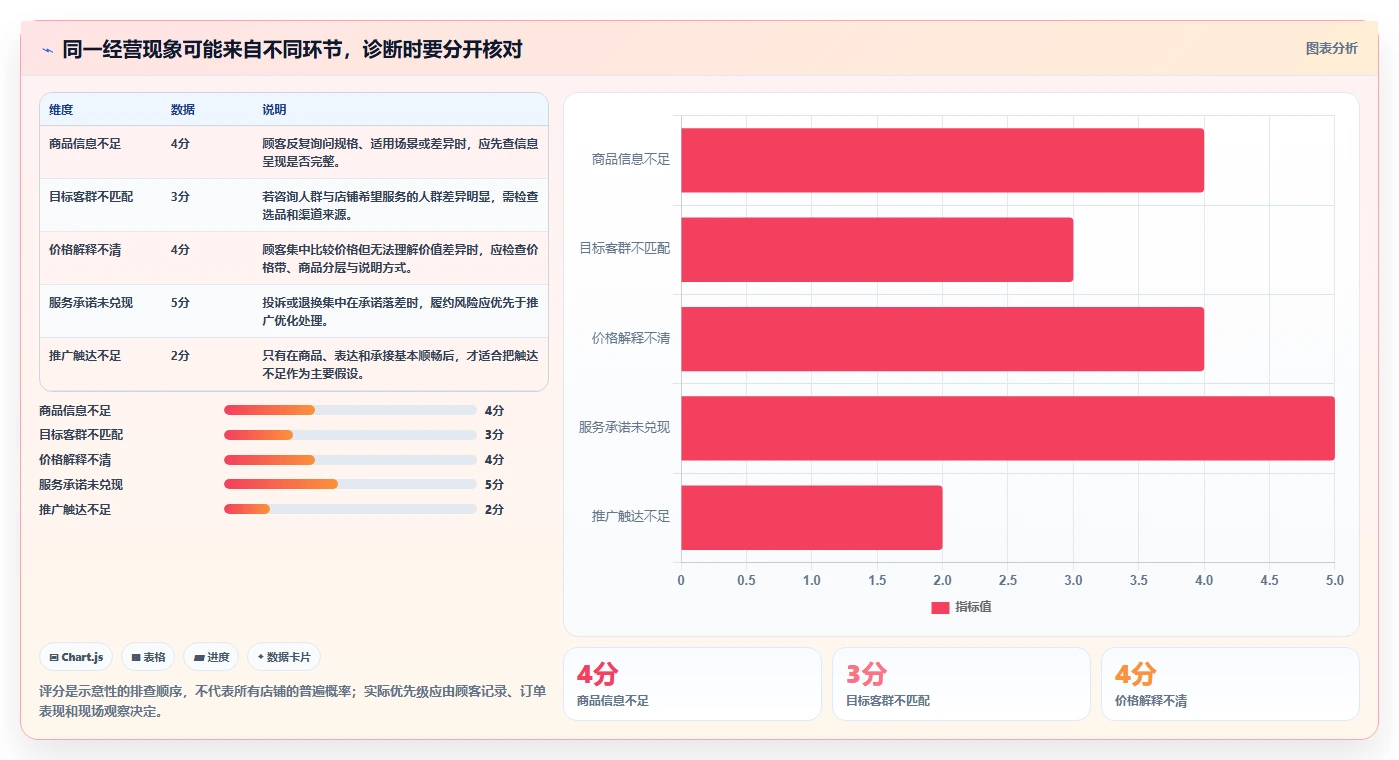Click the 商品信息不足 progress bar
The height and width of the screenshot is (760, 1399).
click(x=350, y=410)
